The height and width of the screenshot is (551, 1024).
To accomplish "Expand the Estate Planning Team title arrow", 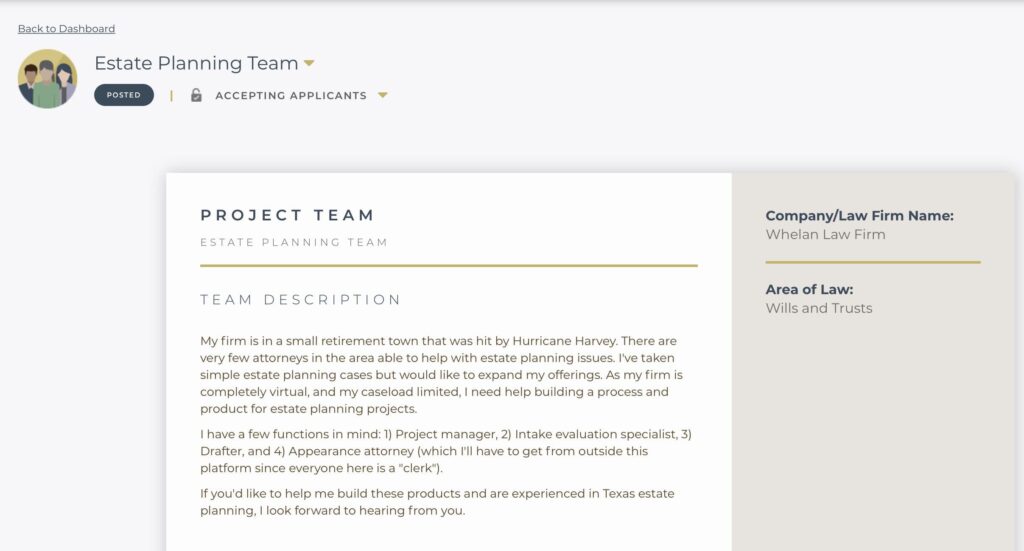I will 309,63.
